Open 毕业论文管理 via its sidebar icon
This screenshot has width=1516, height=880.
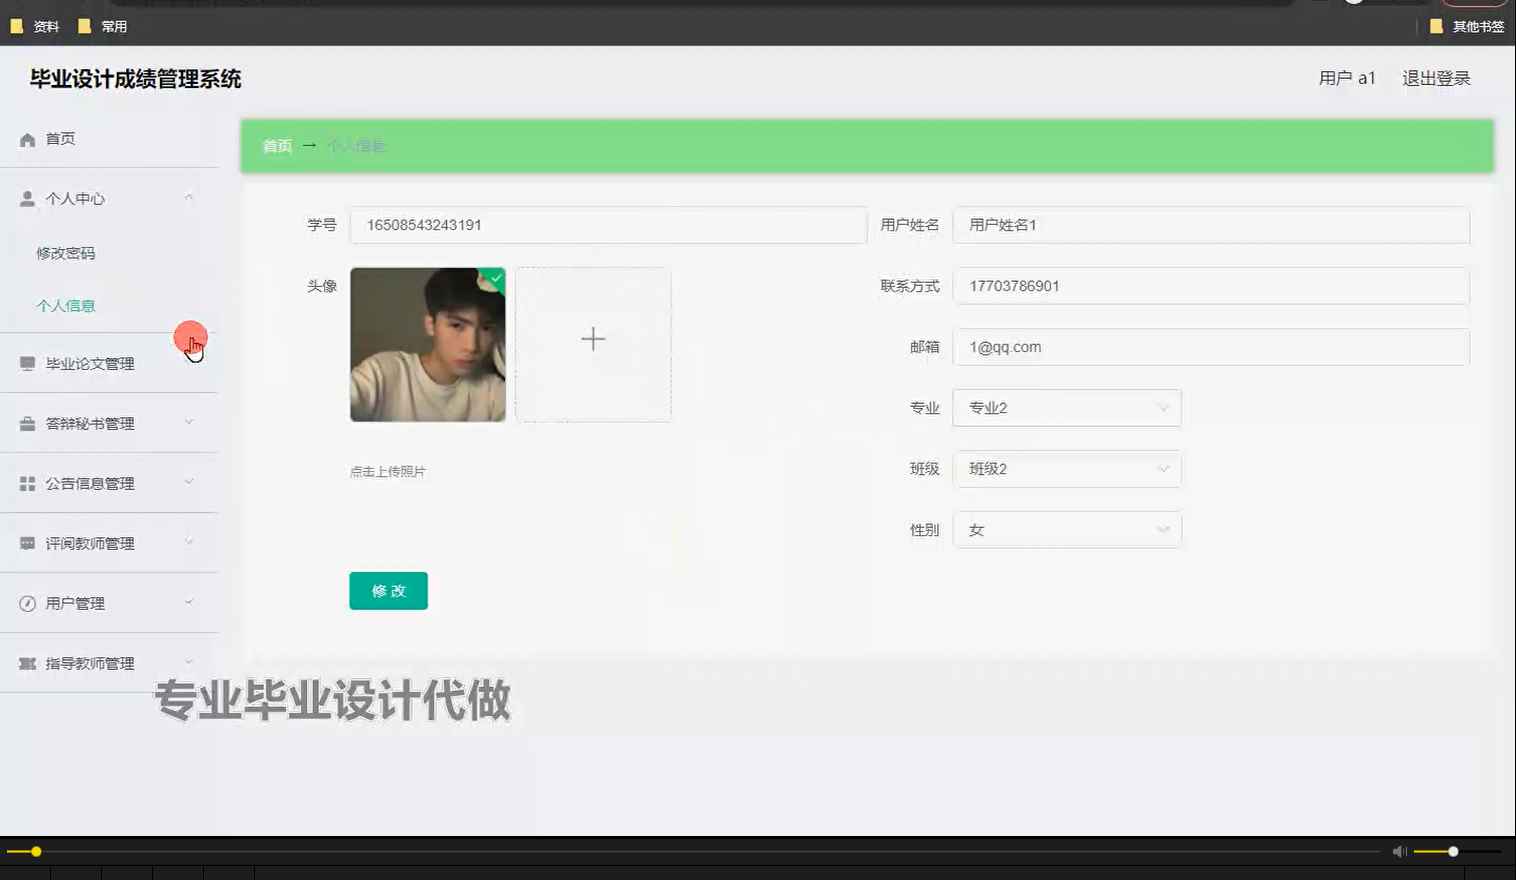point(27,363)
